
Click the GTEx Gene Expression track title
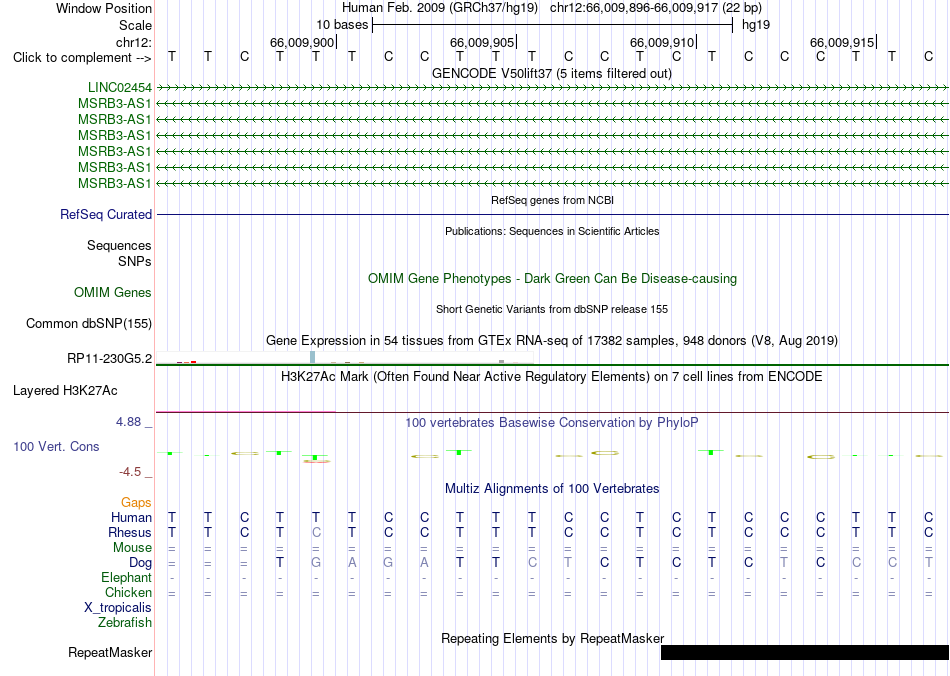[x=552, y=340]
